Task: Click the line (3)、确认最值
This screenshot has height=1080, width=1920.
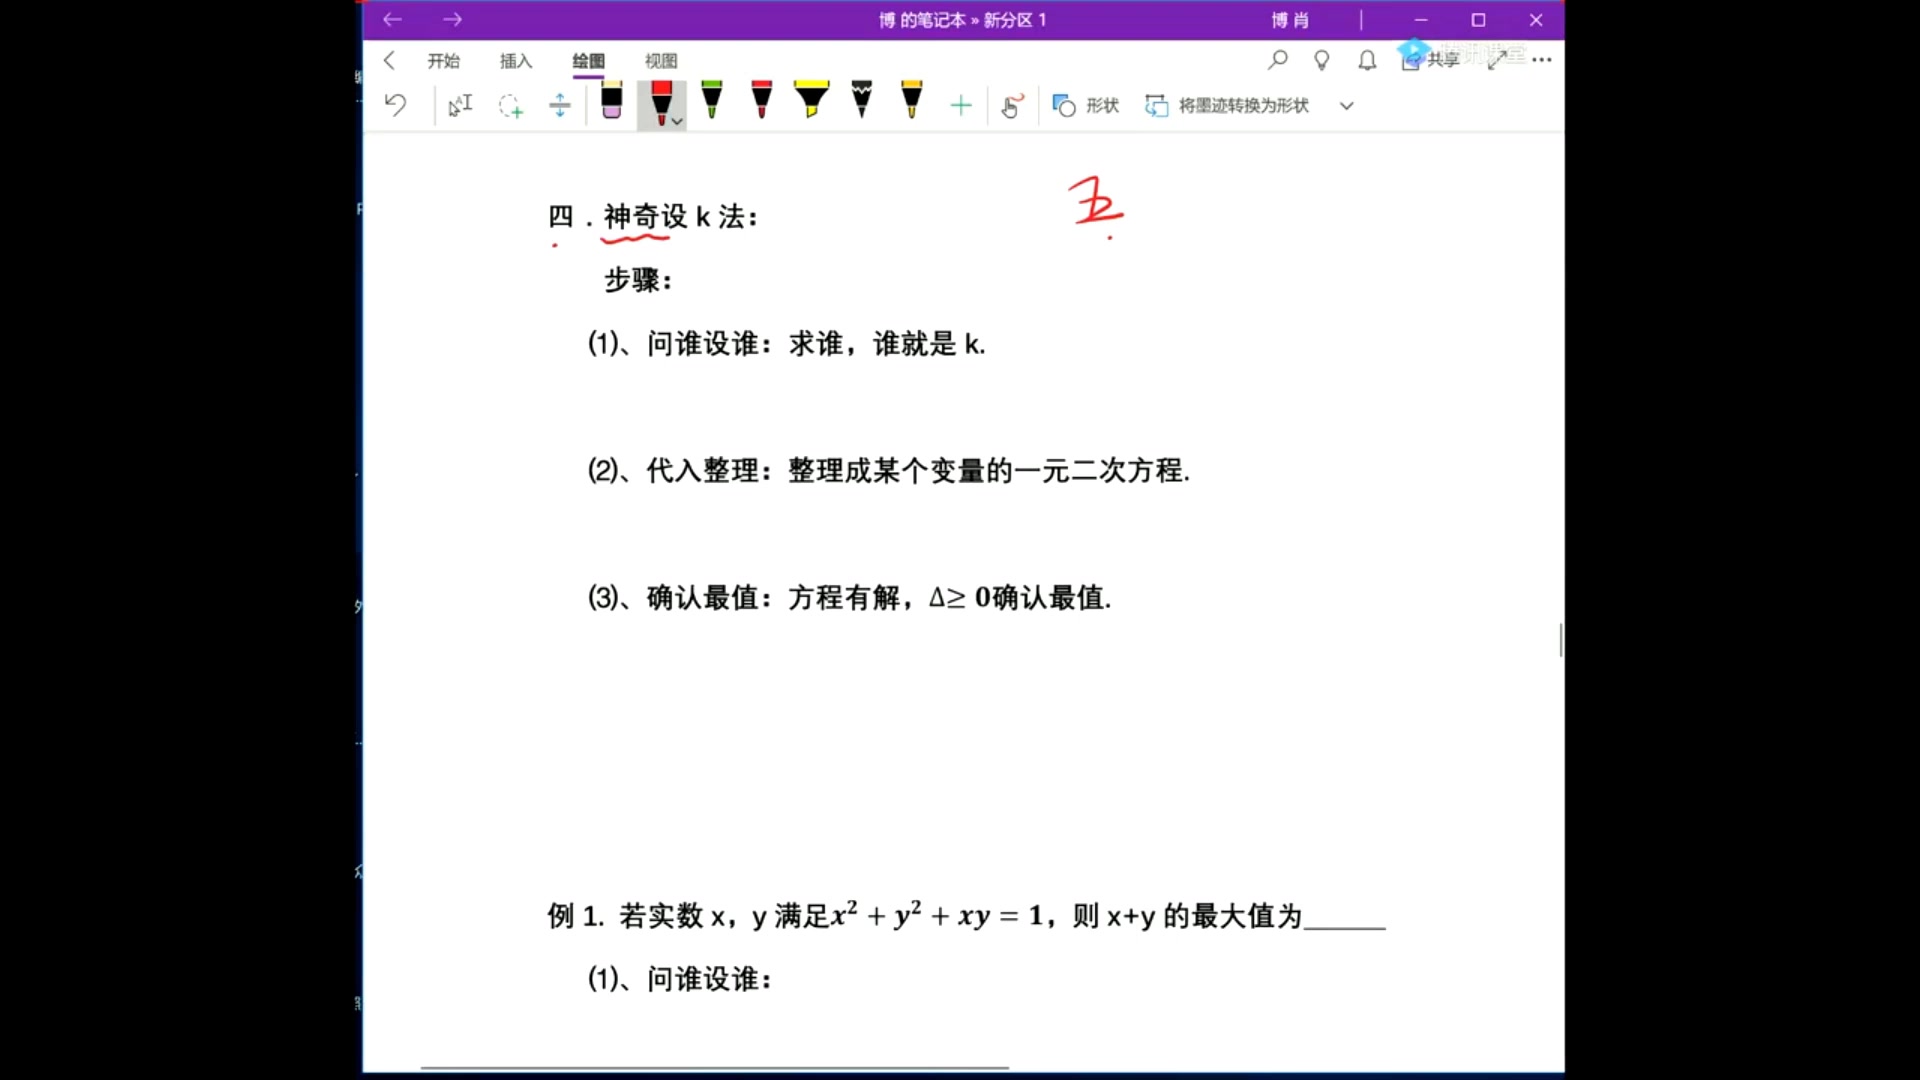Action: 849,598
